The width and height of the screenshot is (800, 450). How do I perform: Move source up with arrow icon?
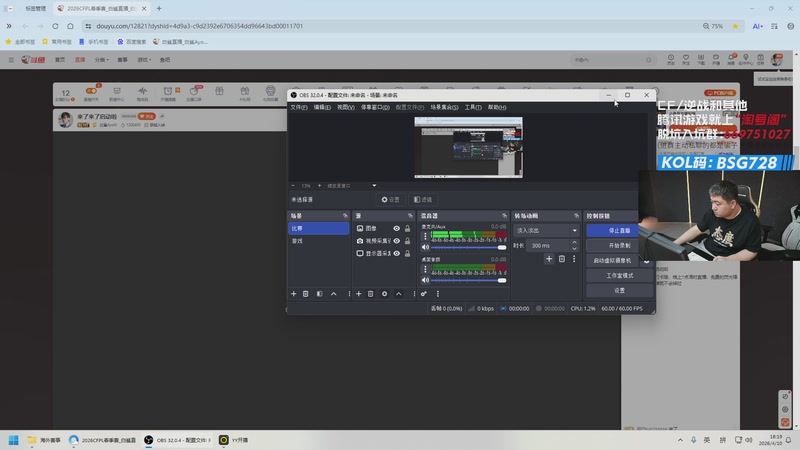[x=399, y=294]
